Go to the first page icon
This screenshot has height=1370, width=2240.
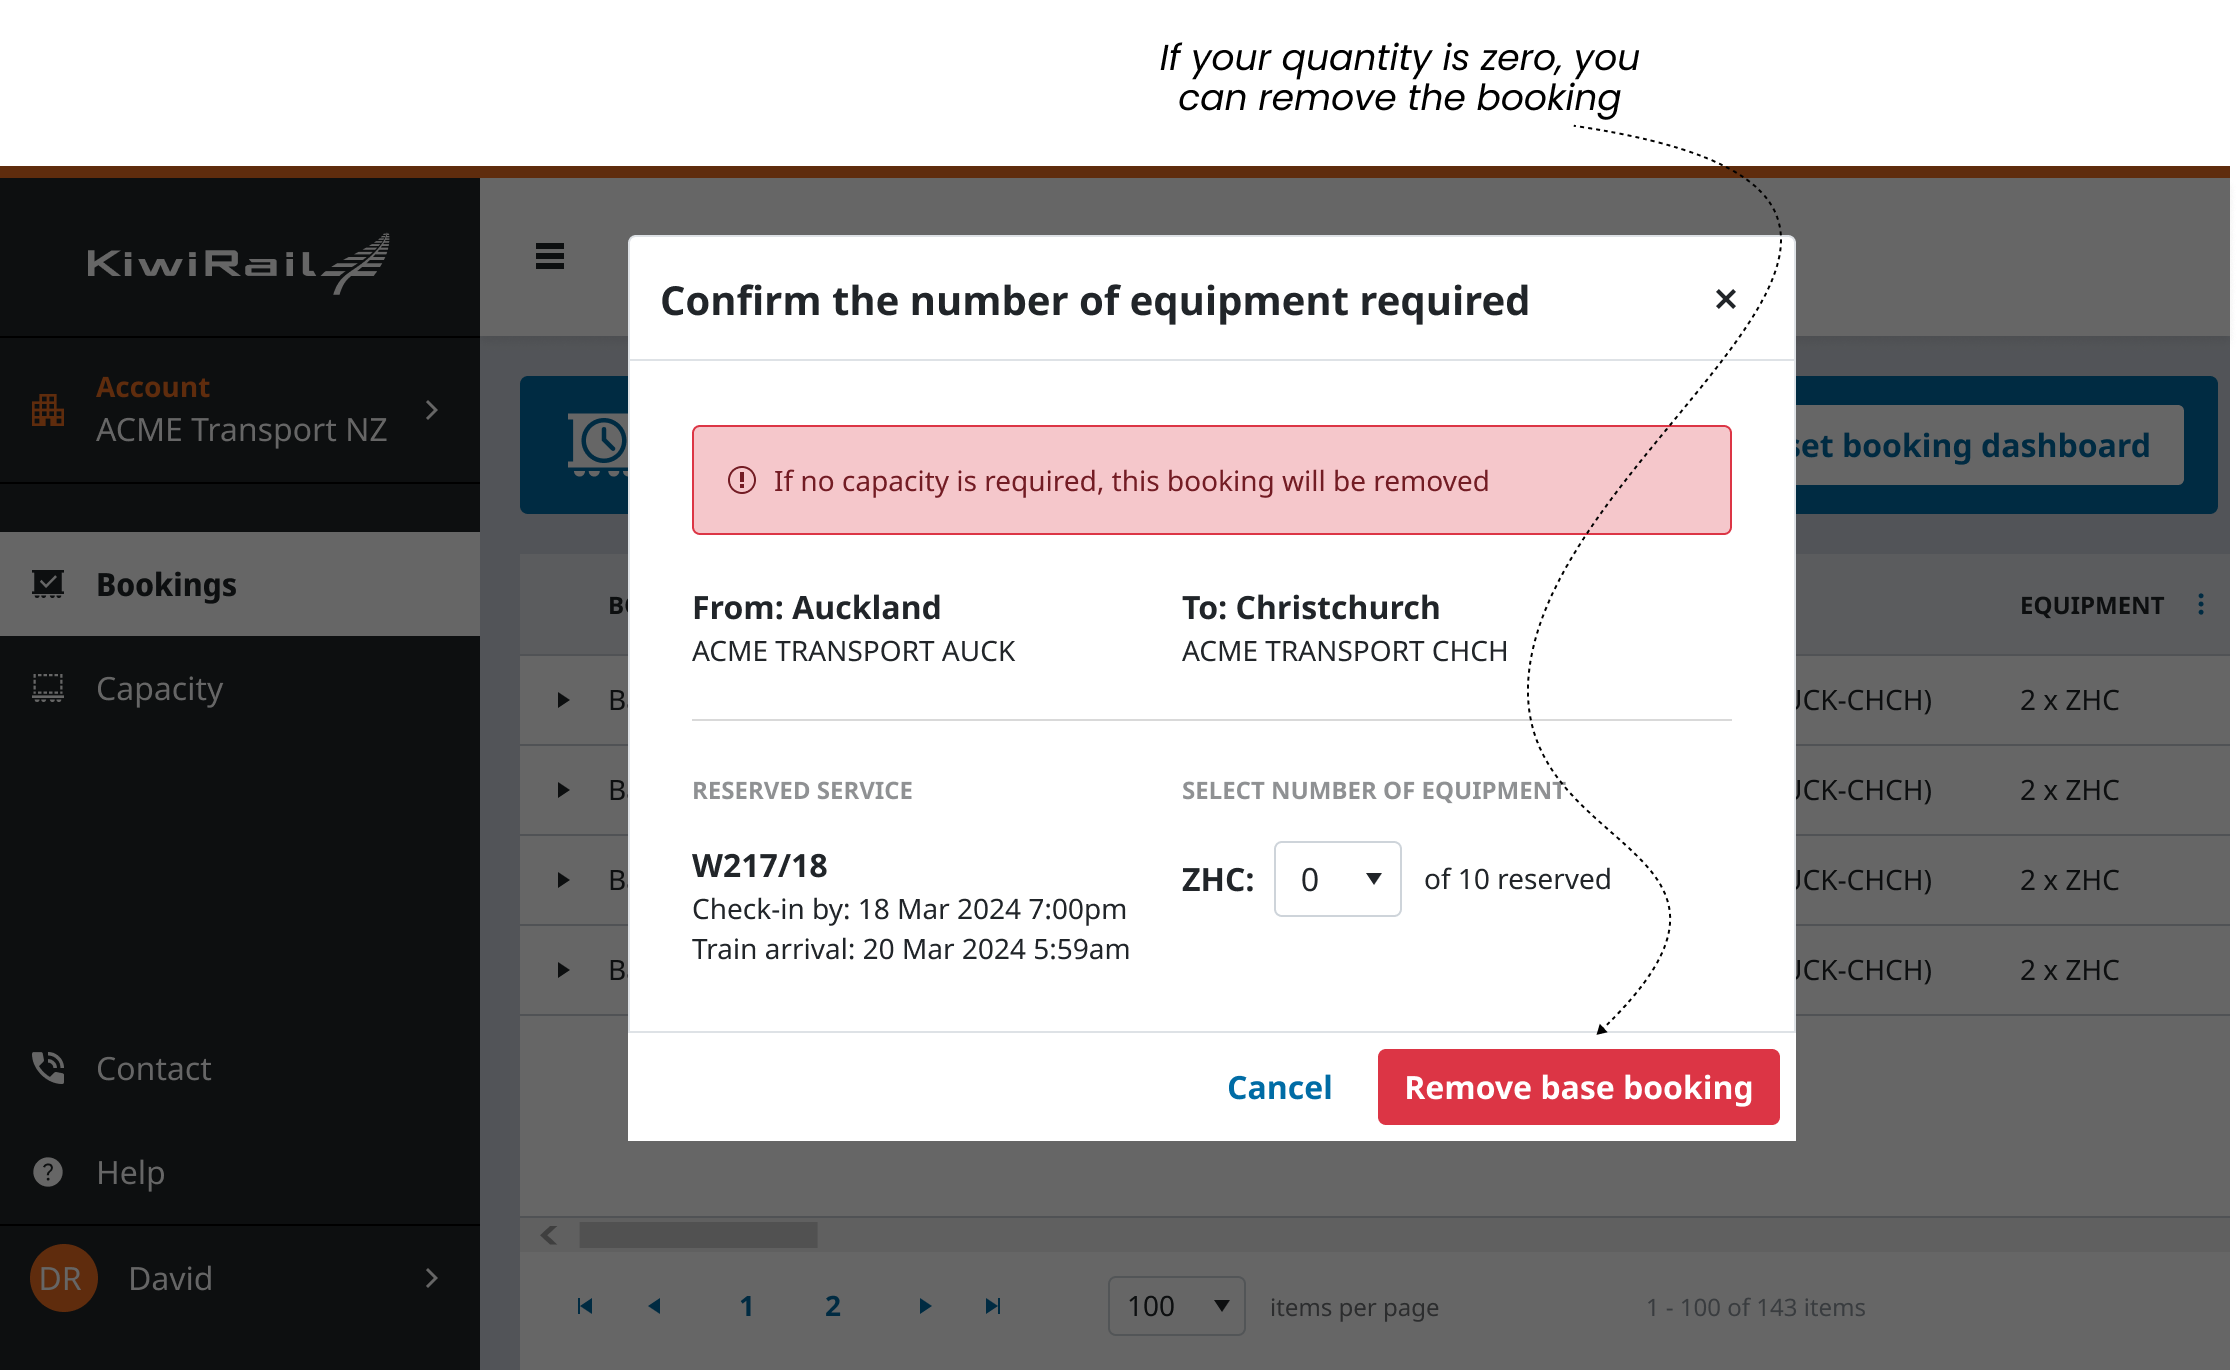tap(585, 1306)
